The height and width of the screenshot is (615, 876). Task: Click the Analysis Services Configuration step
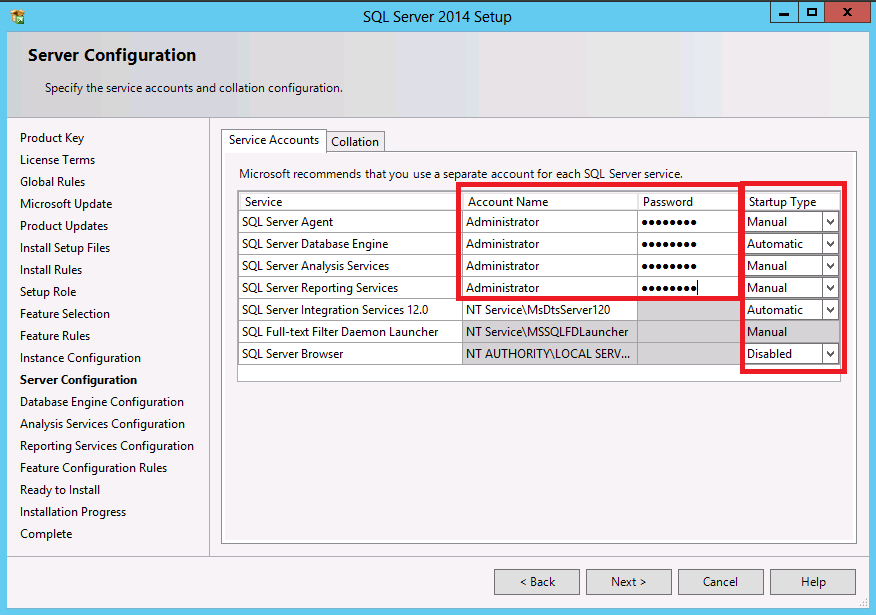click(x=102, y=424)
